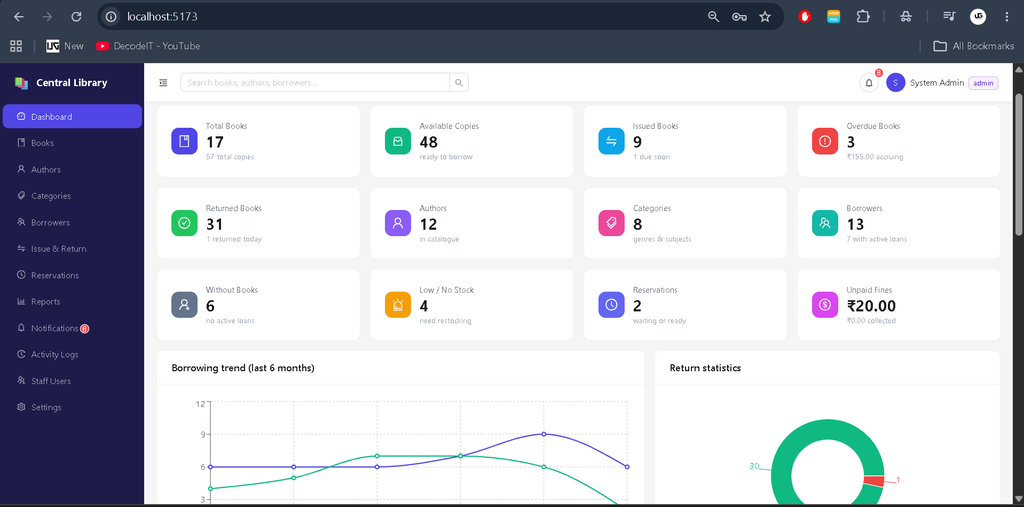Open the password key icon in address bar

coord(739,17)
